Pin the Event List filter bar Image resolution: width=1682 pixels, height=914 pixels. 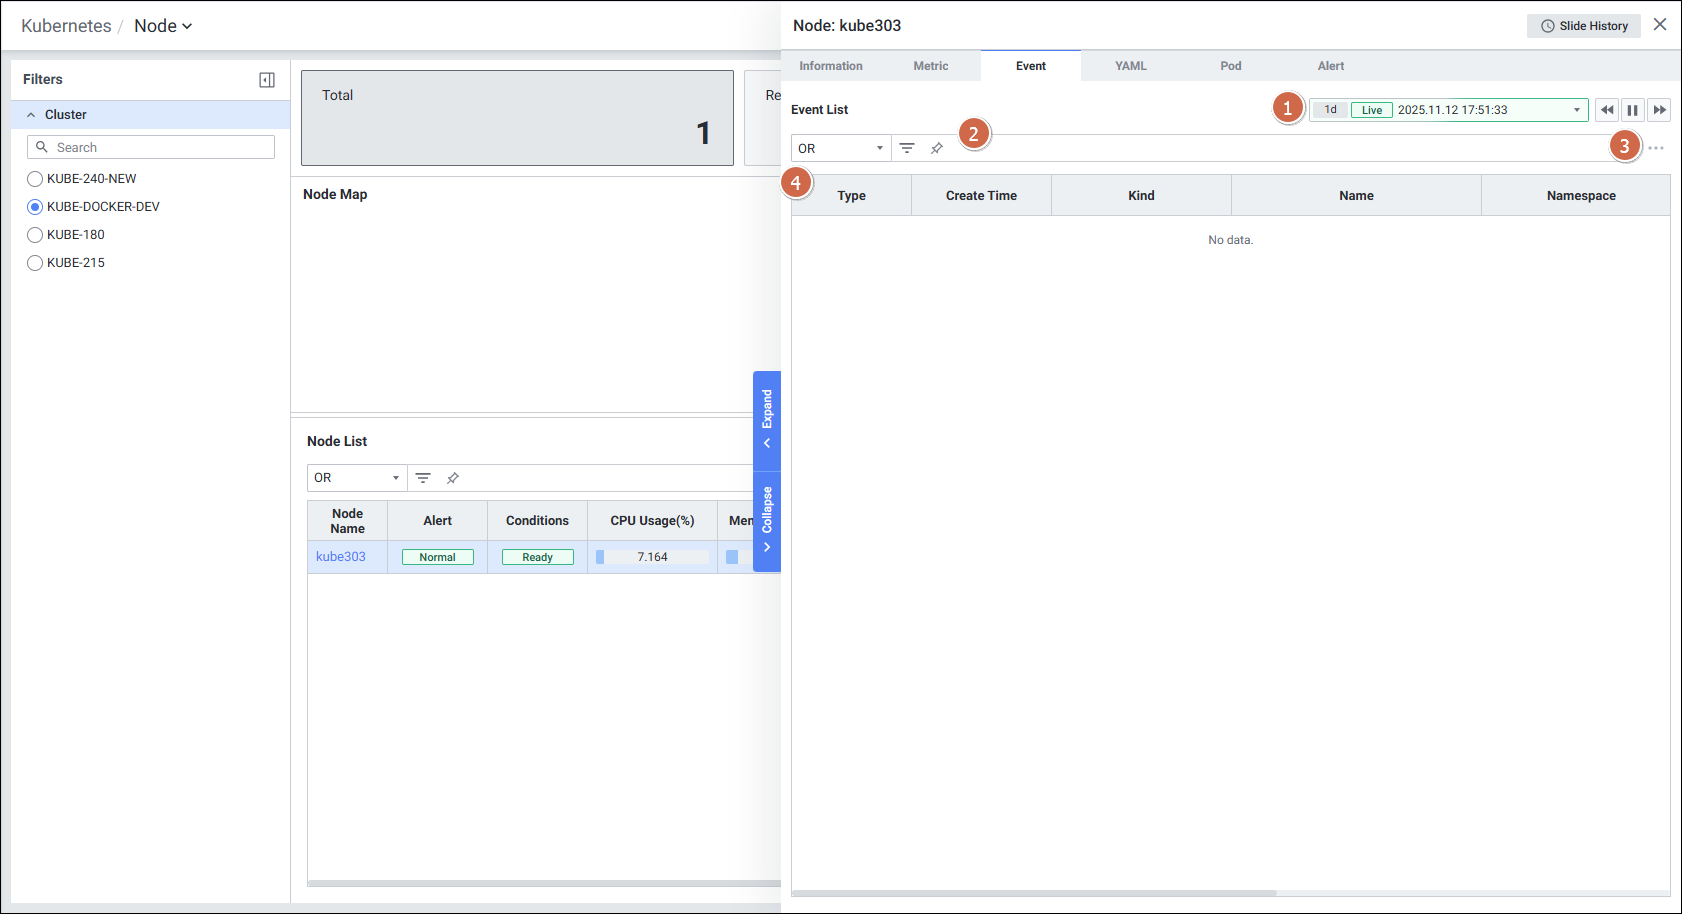coord(937,148)
